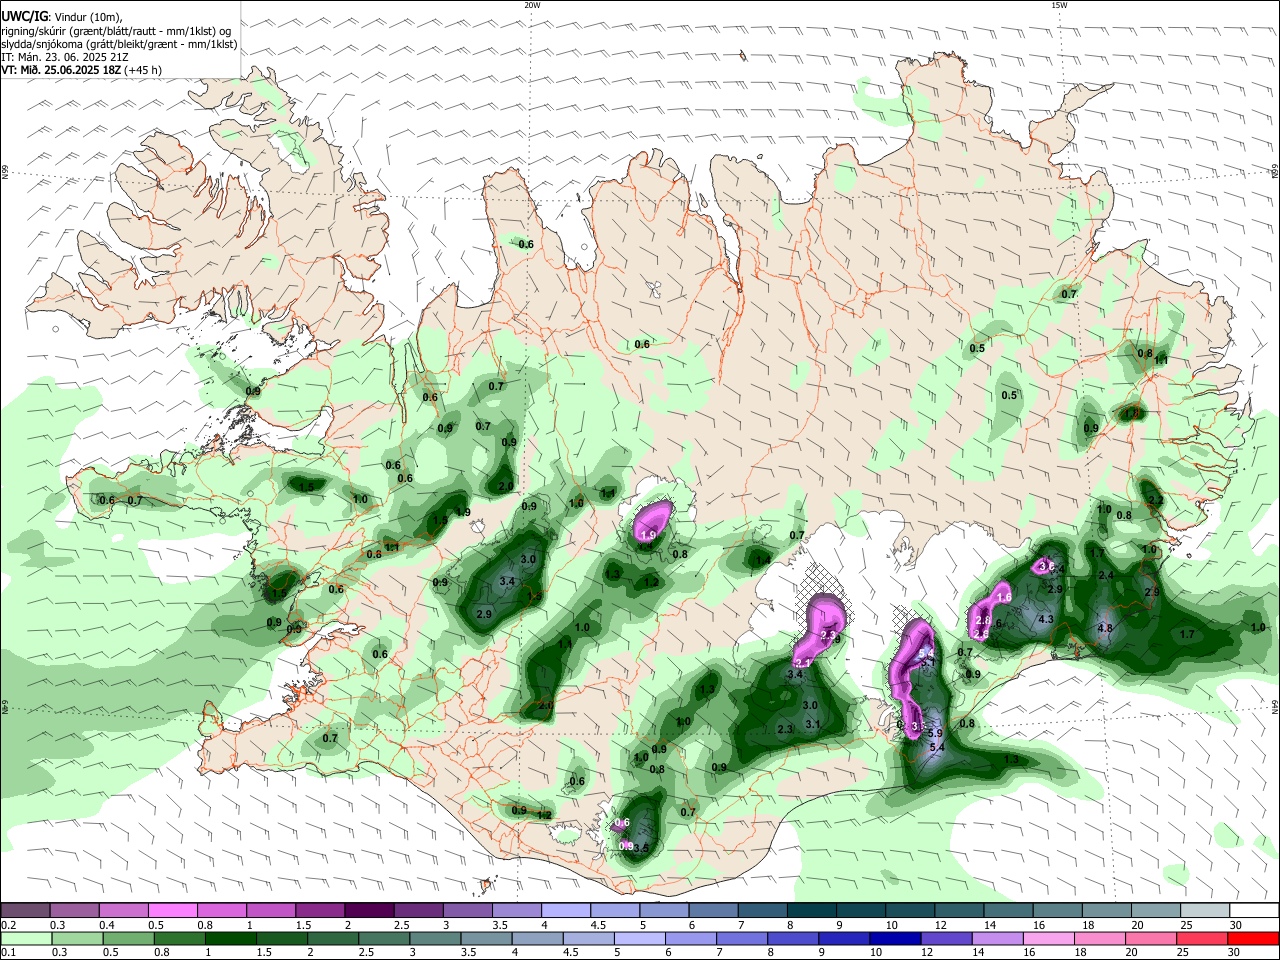Select the lower legend swatch between 20 and 25

(1151, 938)
